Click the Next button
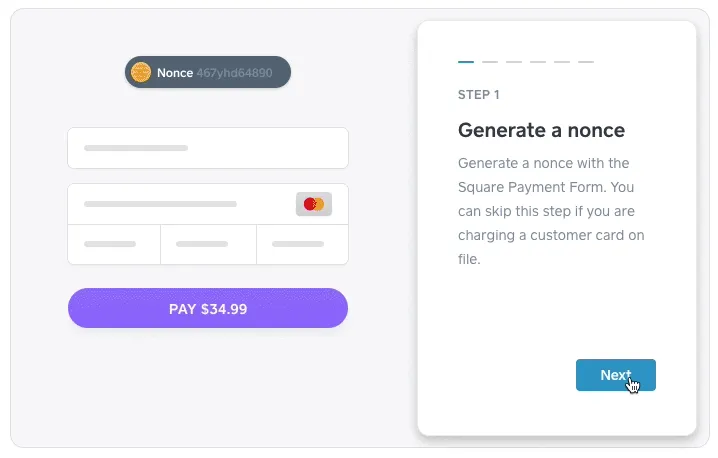This screenshot has height=458, width=718. [615, 375]
